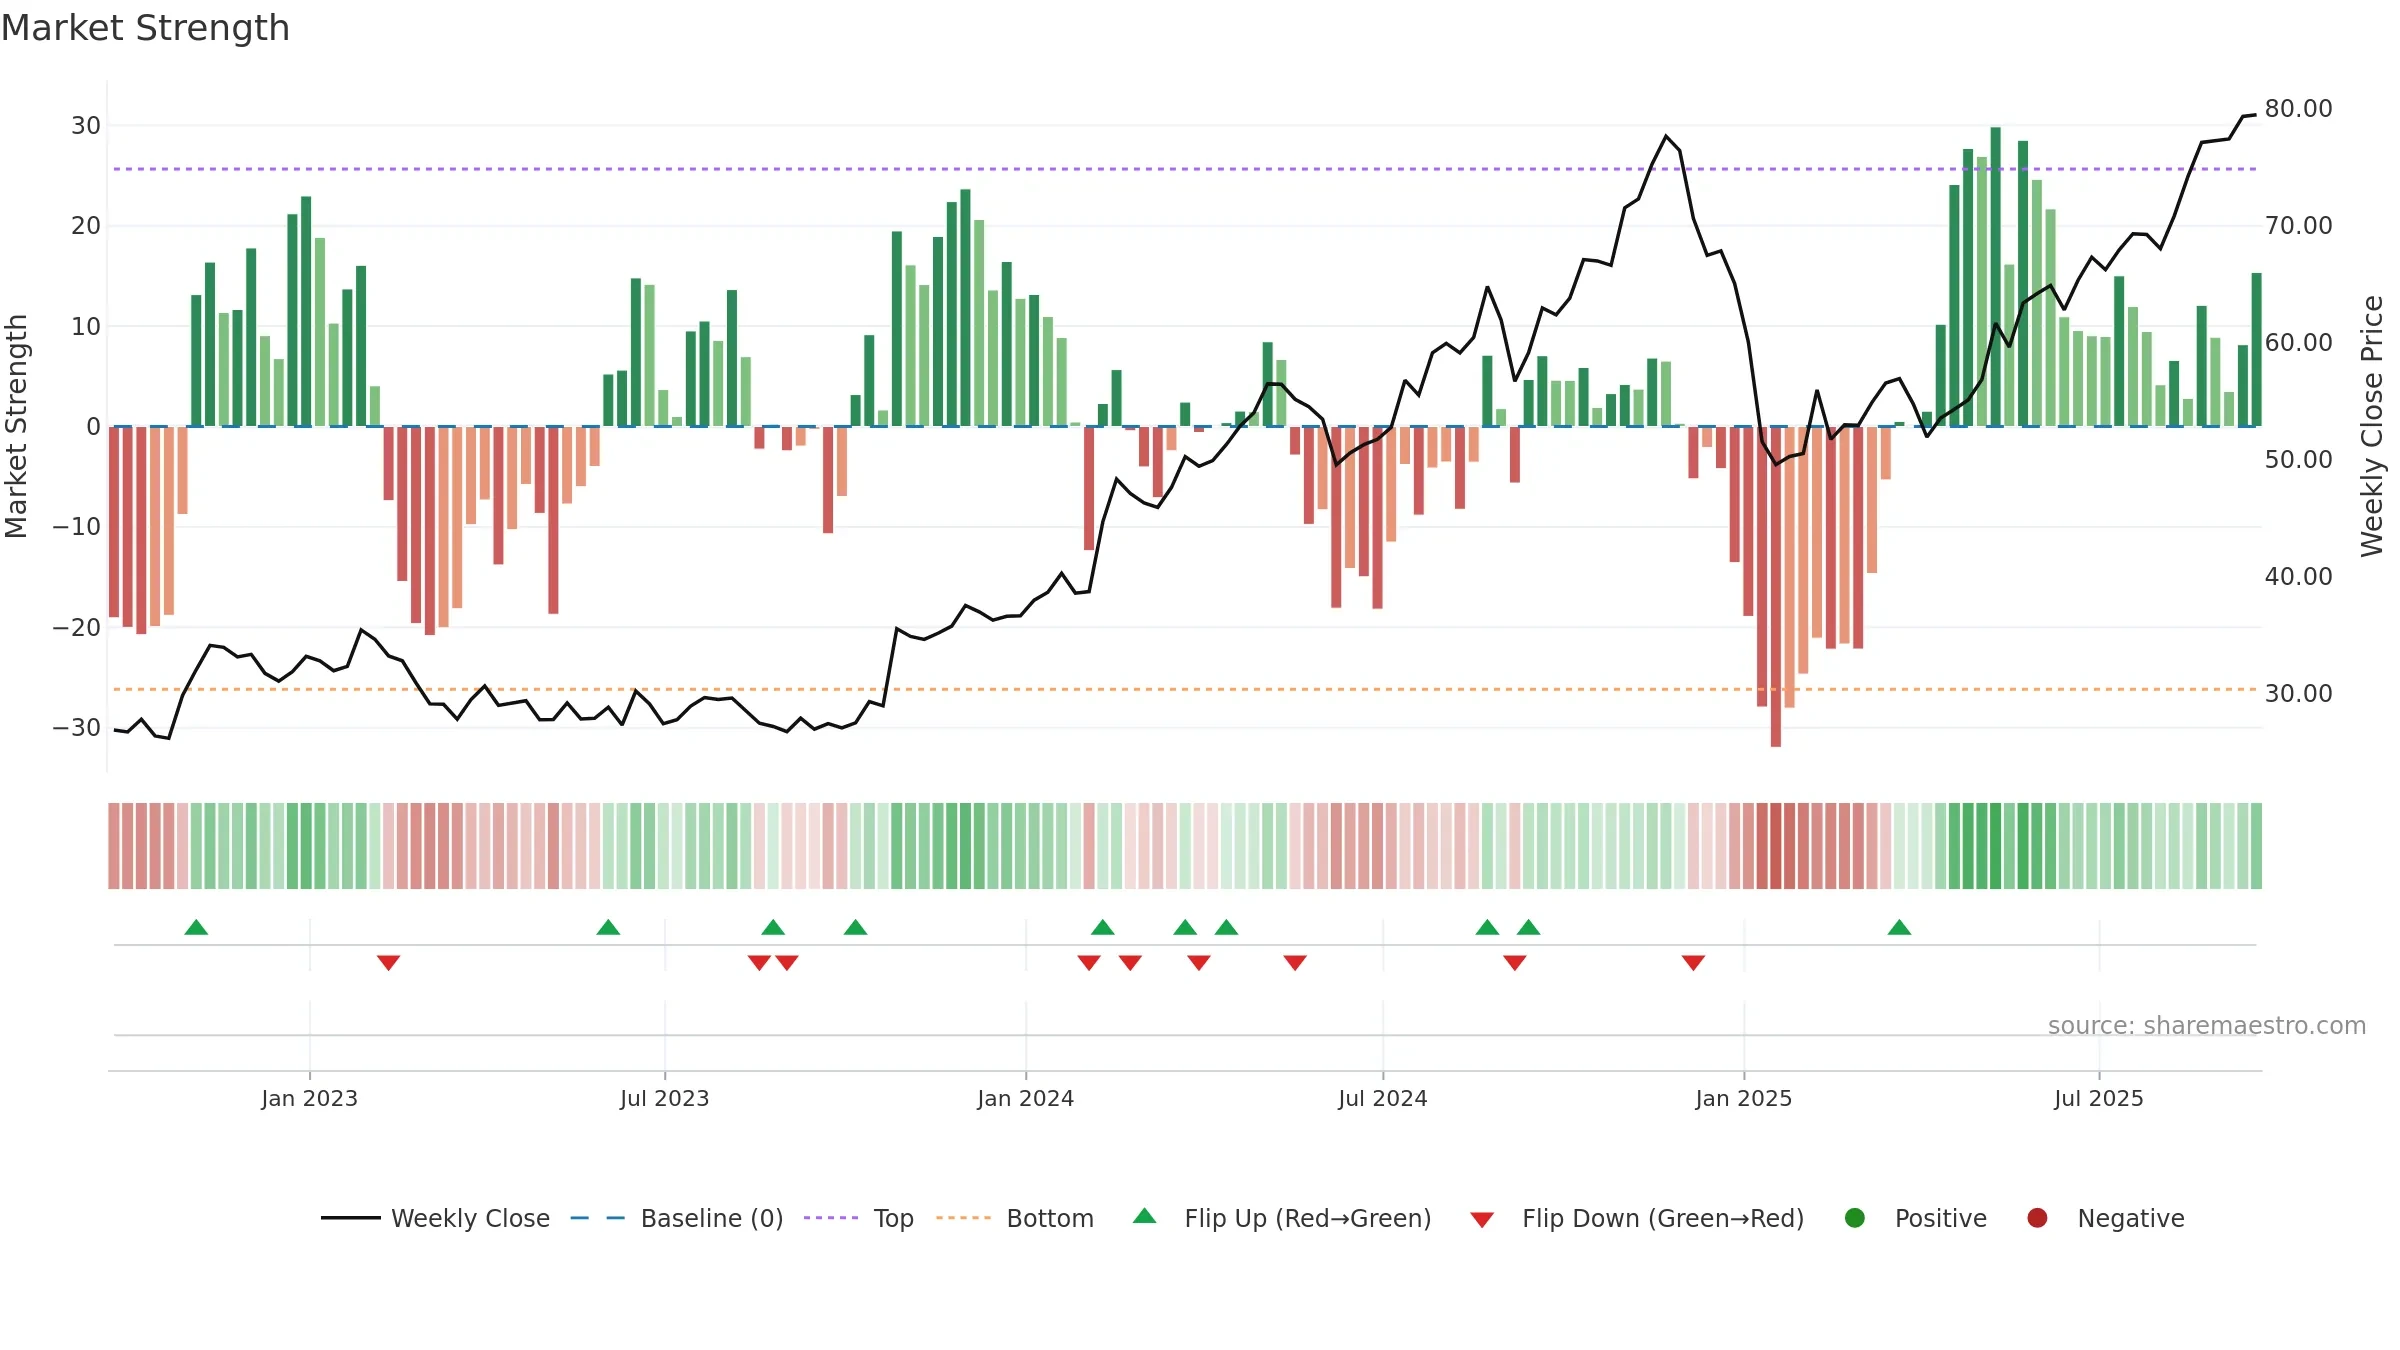Toggle Flip Down (Green→Red) legend entry
This screenshot has width=2400, height=1350.
pos(1637,1218)
